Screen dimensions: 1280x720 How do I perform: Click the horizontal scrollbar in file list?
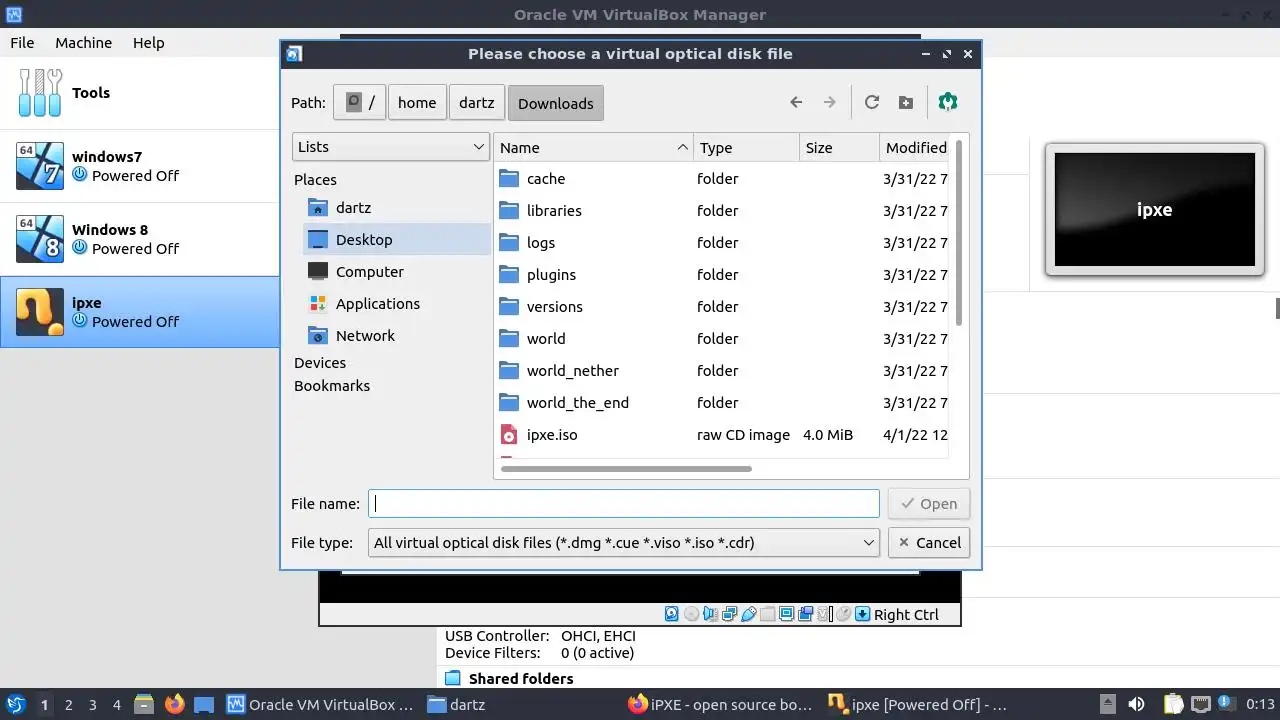click(626, 467)
